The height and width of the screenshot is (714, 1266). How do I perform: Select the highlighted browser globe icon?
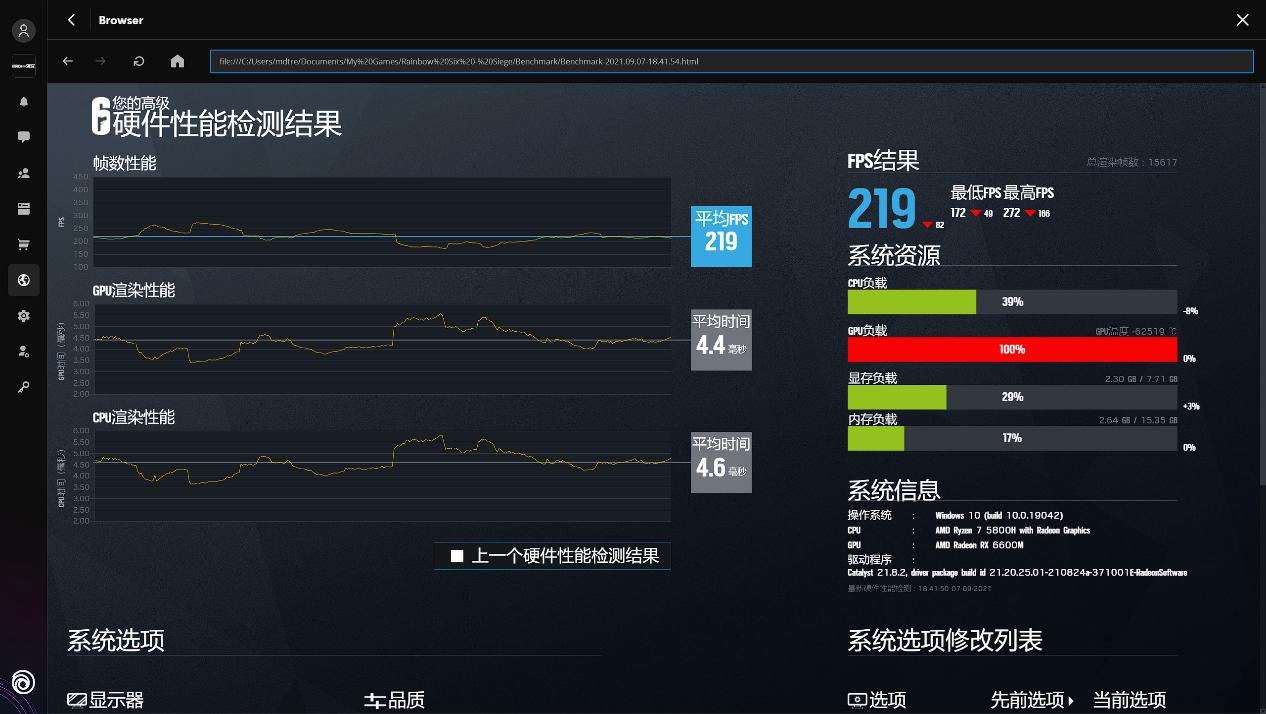coord(23,280)
